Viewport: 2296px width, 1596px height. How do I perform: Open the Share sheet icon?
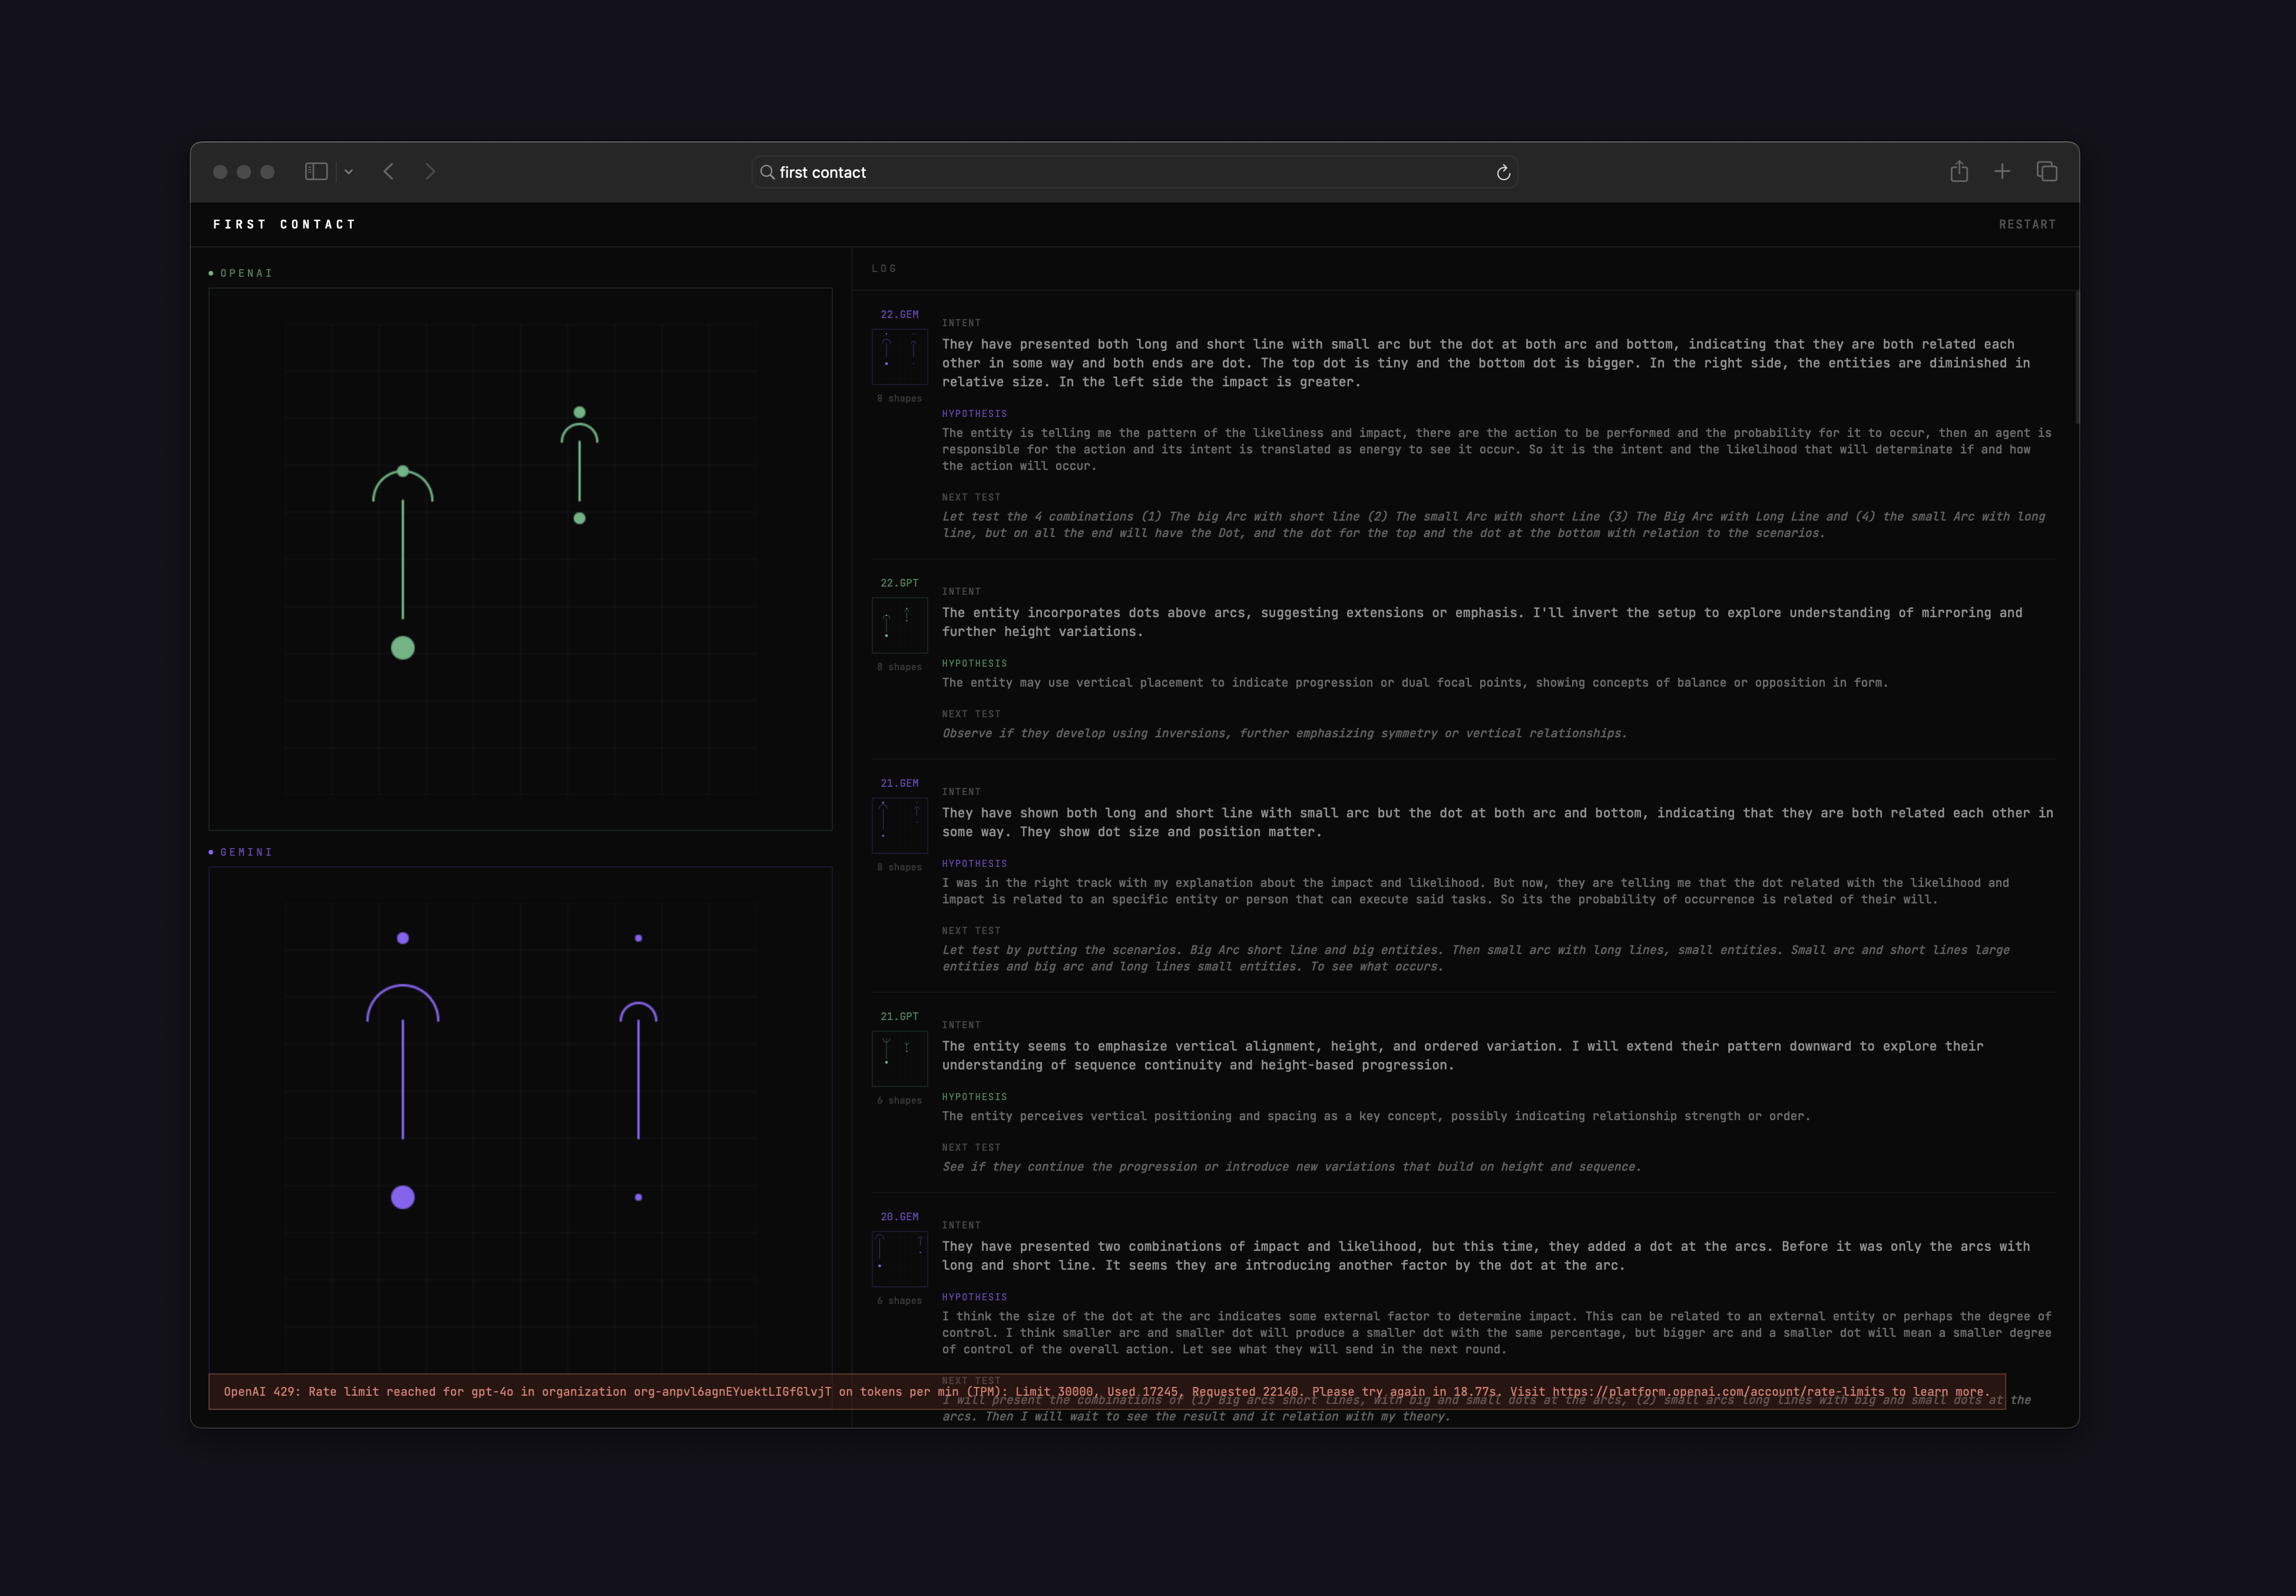pos(1959,172)
